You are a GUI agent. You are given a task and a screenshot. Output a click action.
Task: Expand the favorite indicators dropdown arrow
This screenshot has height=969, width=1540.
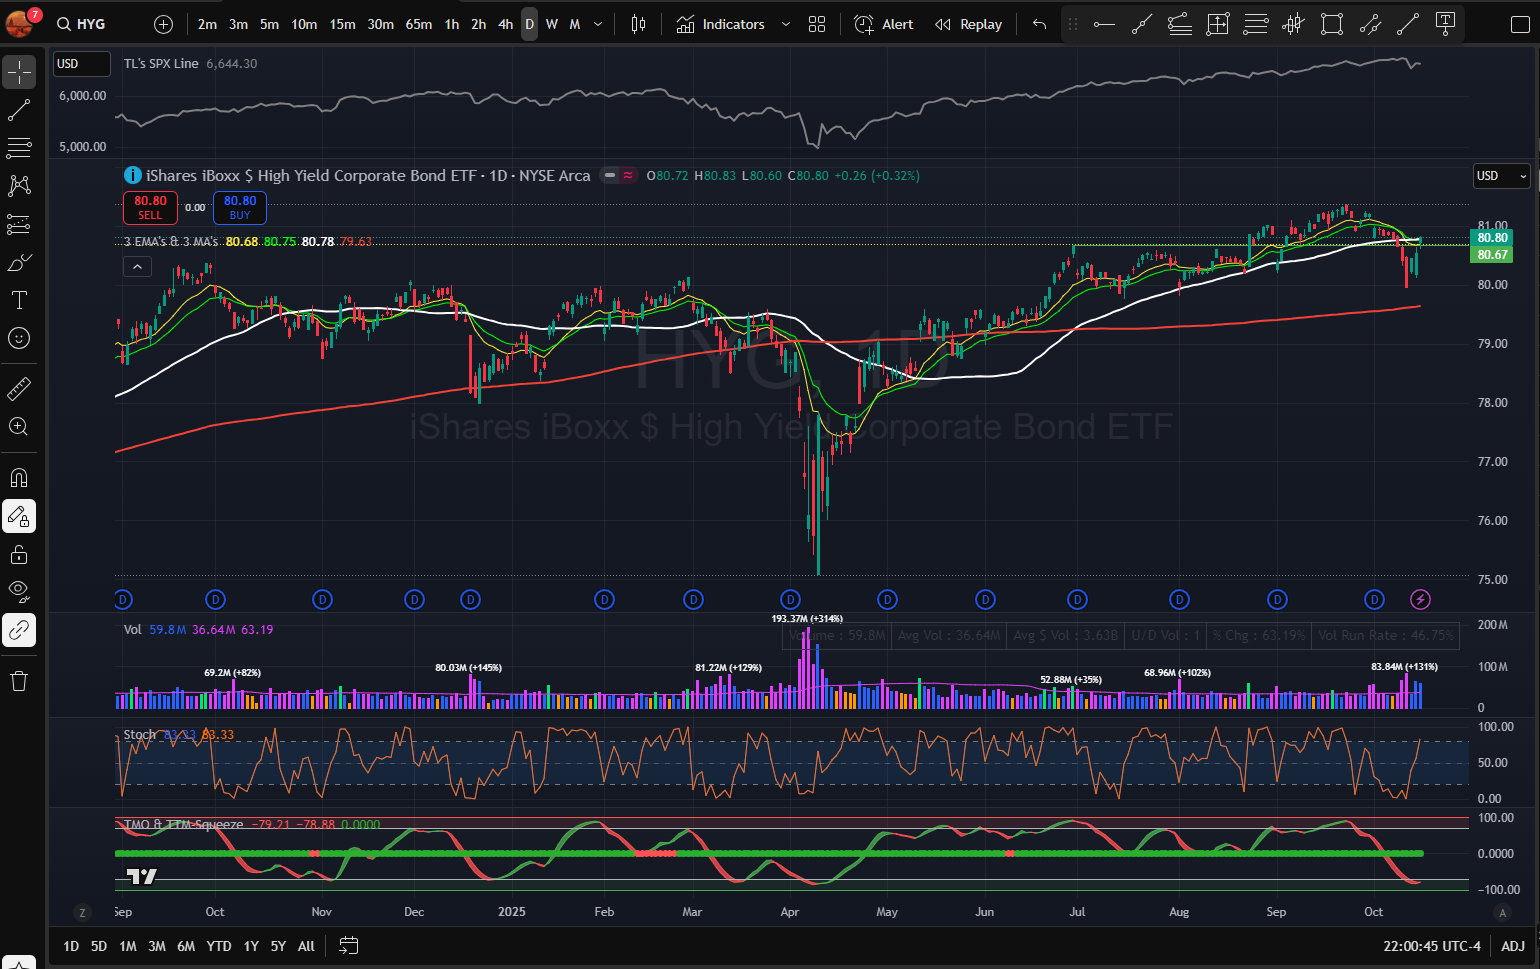(786, 24)
